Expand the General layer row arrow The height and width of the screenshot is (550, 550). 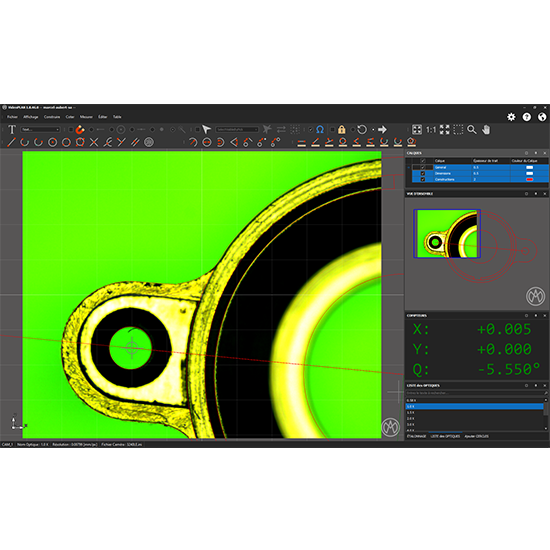click(x=408, y=167)
